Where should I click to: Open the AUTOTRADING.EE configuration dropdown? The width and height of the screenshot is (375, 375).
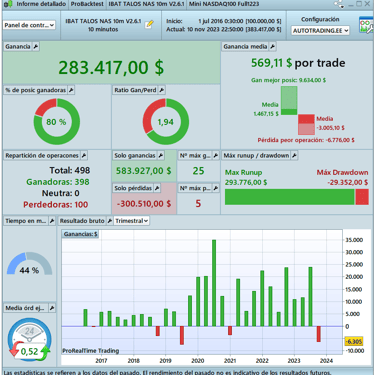pos(320,31)
